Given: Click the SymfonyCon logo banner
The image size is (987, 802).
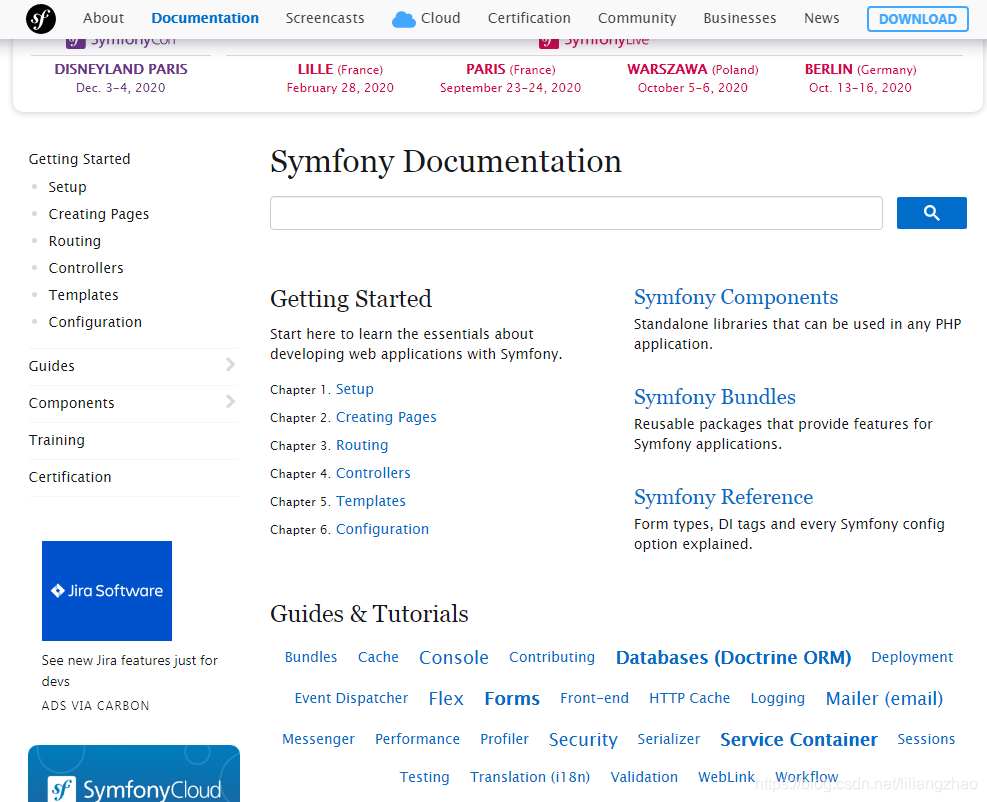Looking at the screenshot, I should 118,39.
